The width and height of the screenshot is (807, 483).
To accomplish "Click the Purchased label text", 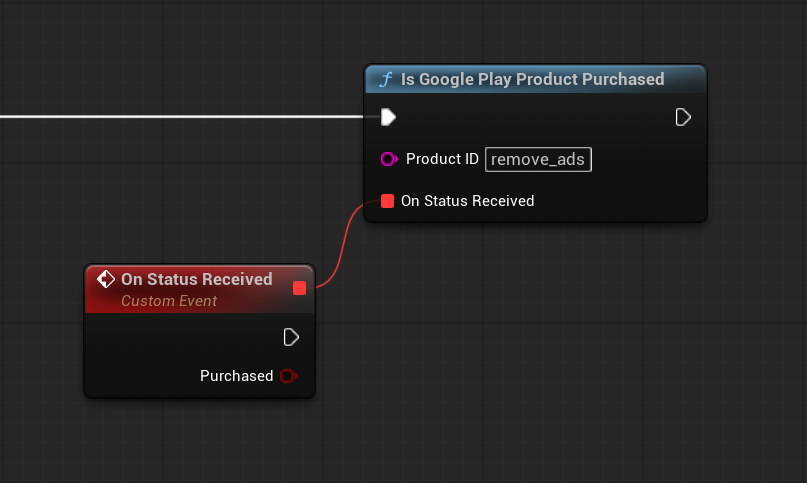I will coord(236,376).
